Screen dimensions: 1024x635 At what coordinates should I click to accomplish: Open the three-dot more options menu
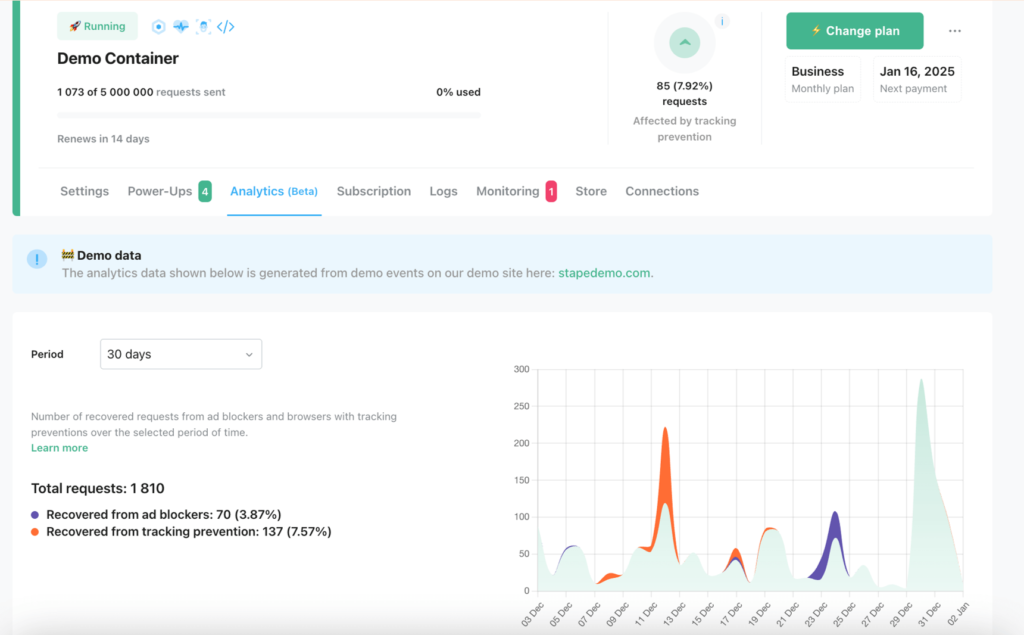pos(955,31)
